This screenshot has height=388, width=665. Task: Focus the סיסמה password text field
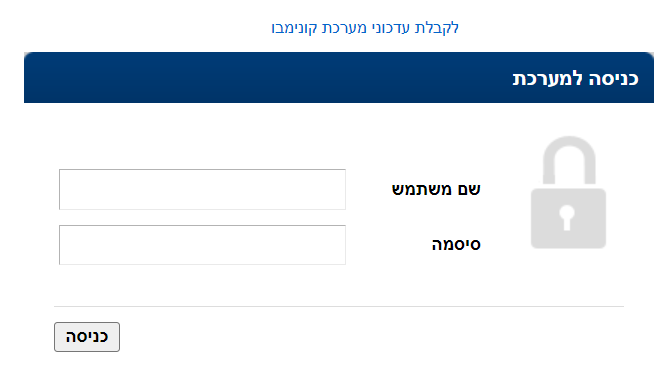[202, 245]
